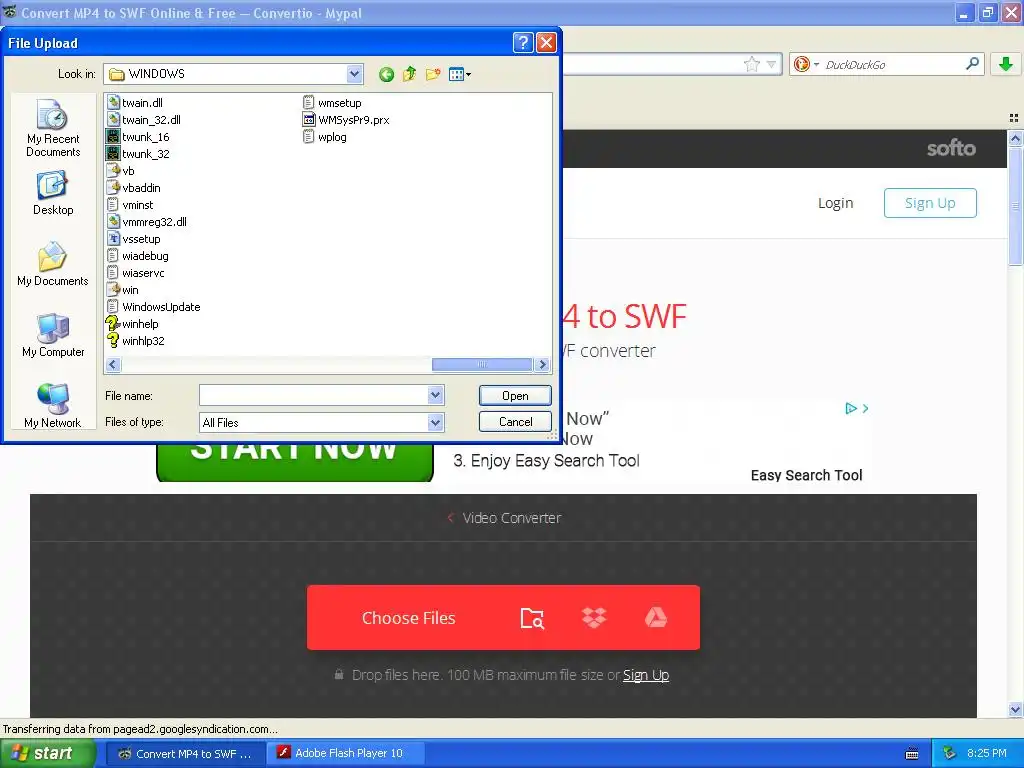
Task: Select the twunk_16 file
Action: pyautogui.click(x=138, y=136)
